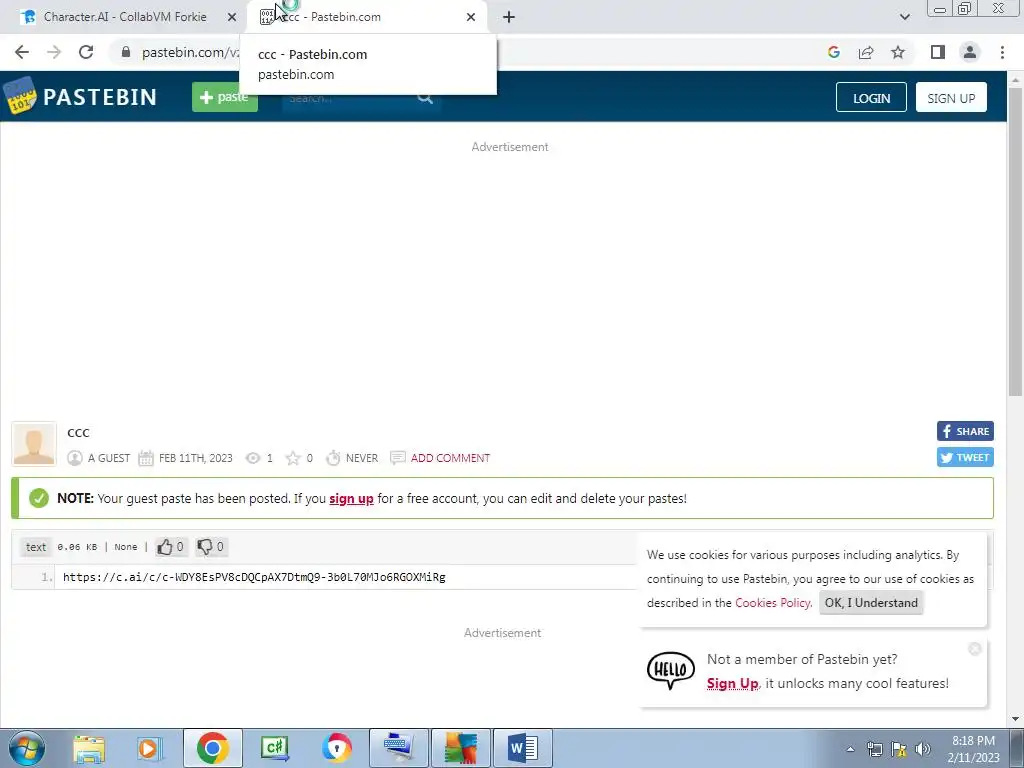
Task: Open File Explorer from the taskbar
Action: click(x=89, y=748)
